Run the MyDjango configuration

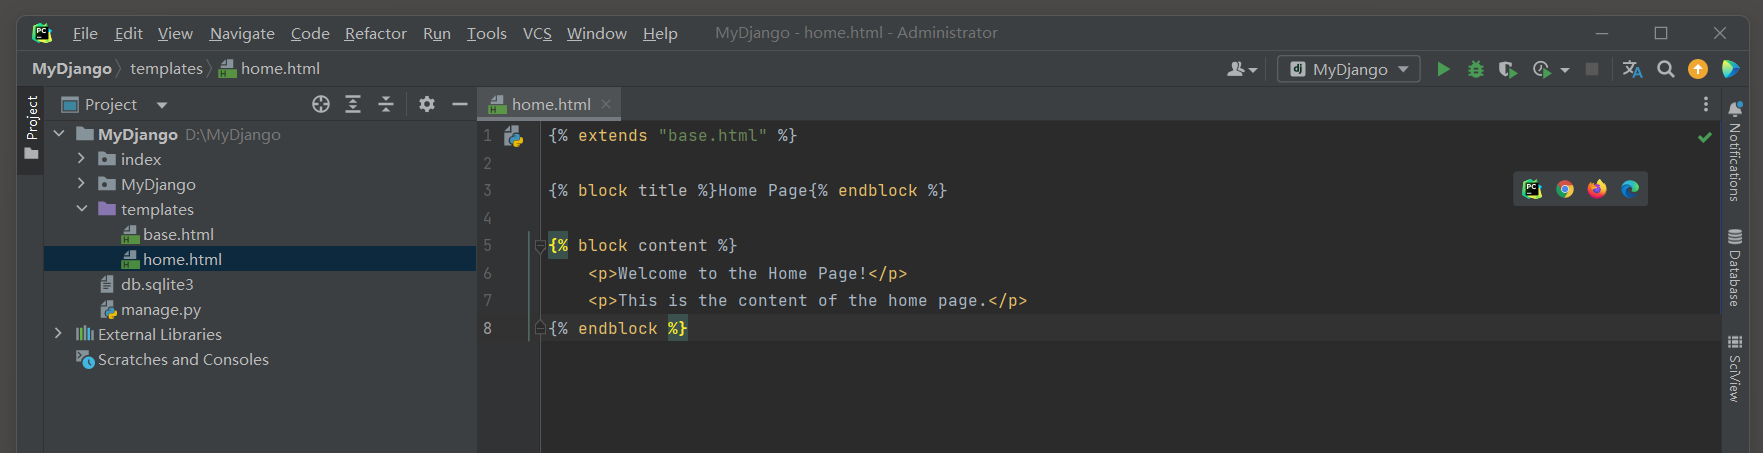click(1443, 69)
